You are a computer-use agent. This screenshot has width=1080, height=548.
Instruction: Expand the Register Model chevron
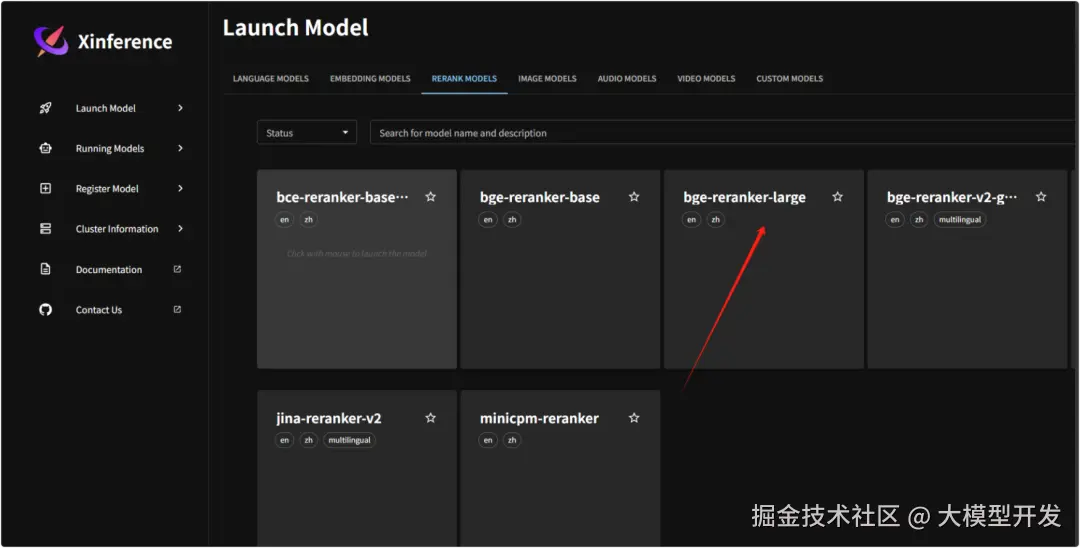tap(180, 188)
